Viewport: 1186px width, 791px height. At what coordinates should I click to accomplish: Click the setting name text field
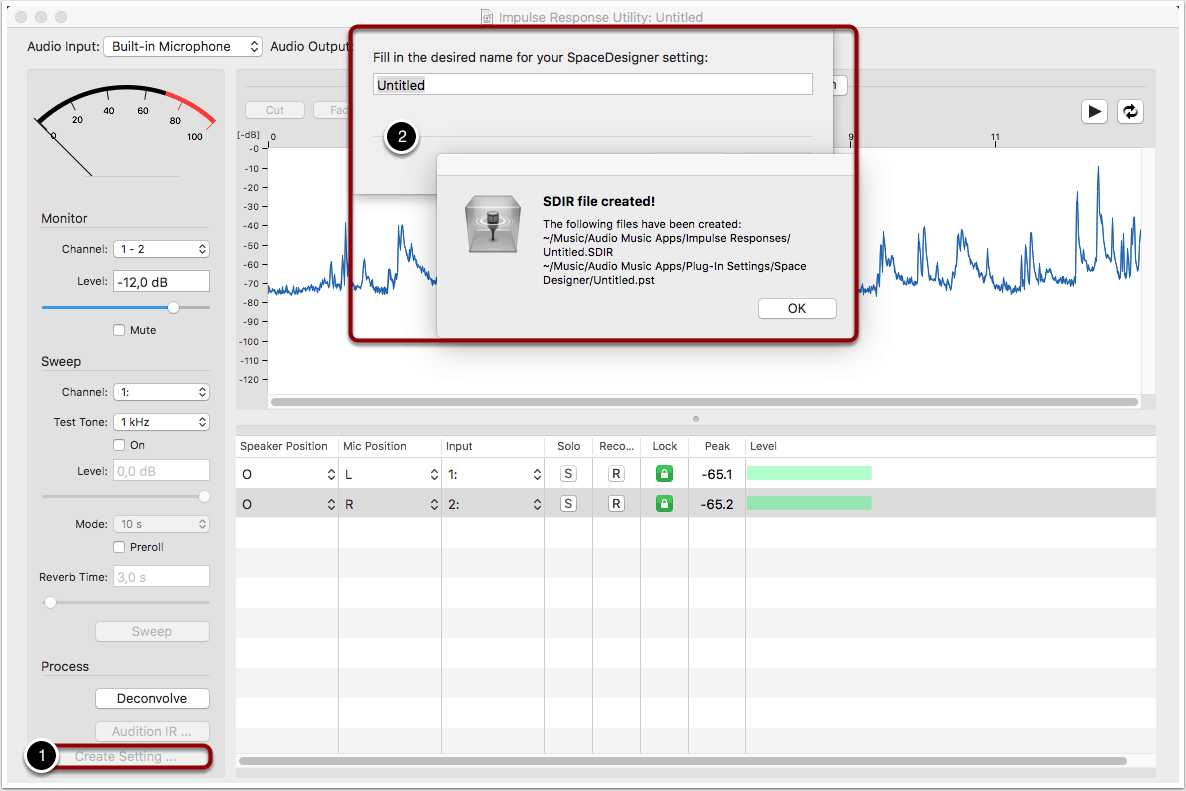[x=593, y=85]
